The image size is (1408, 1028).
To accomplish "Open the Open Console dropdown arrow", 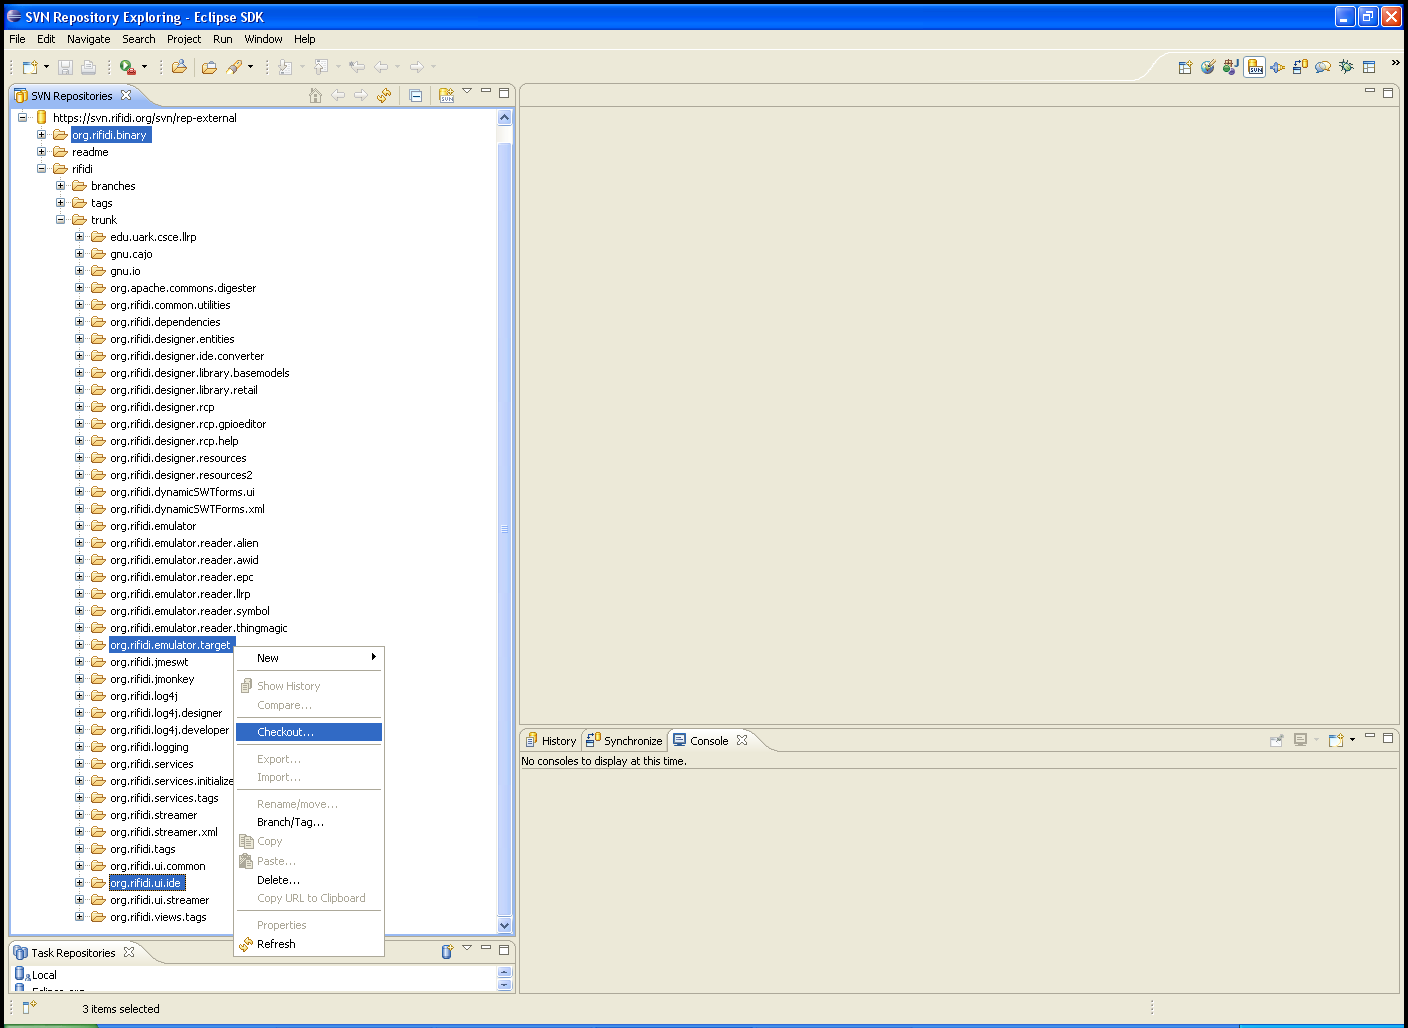I will pos(1352,740).
